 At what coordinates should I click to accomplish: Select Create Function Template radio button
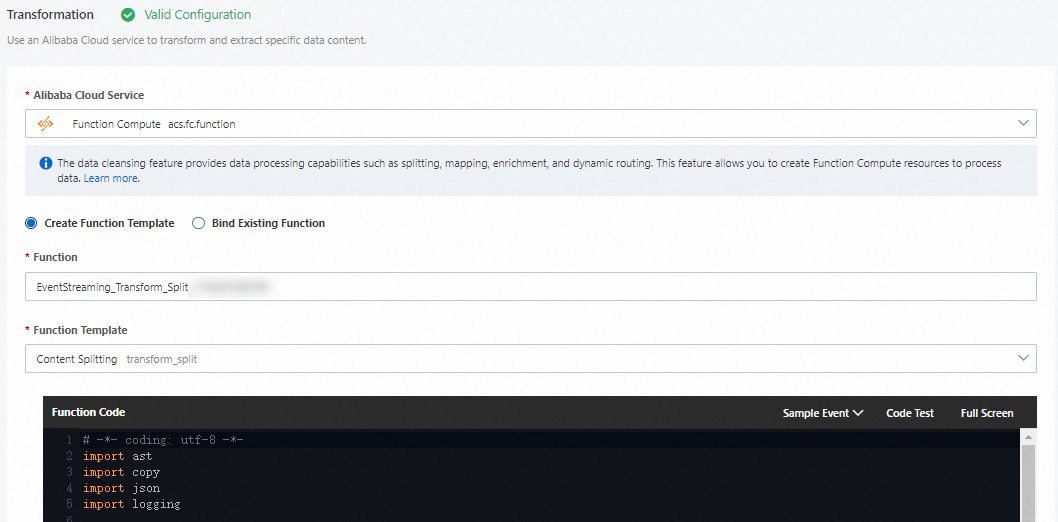tap(31, 223)
